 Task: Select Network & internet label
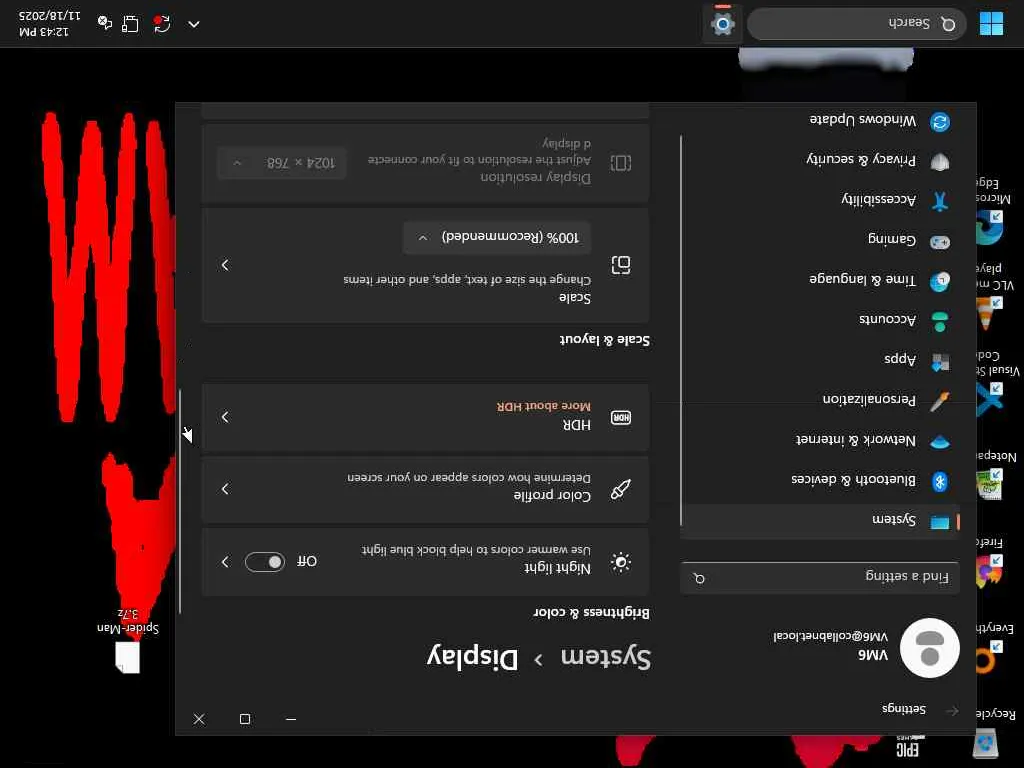click(x=856, y=440)
